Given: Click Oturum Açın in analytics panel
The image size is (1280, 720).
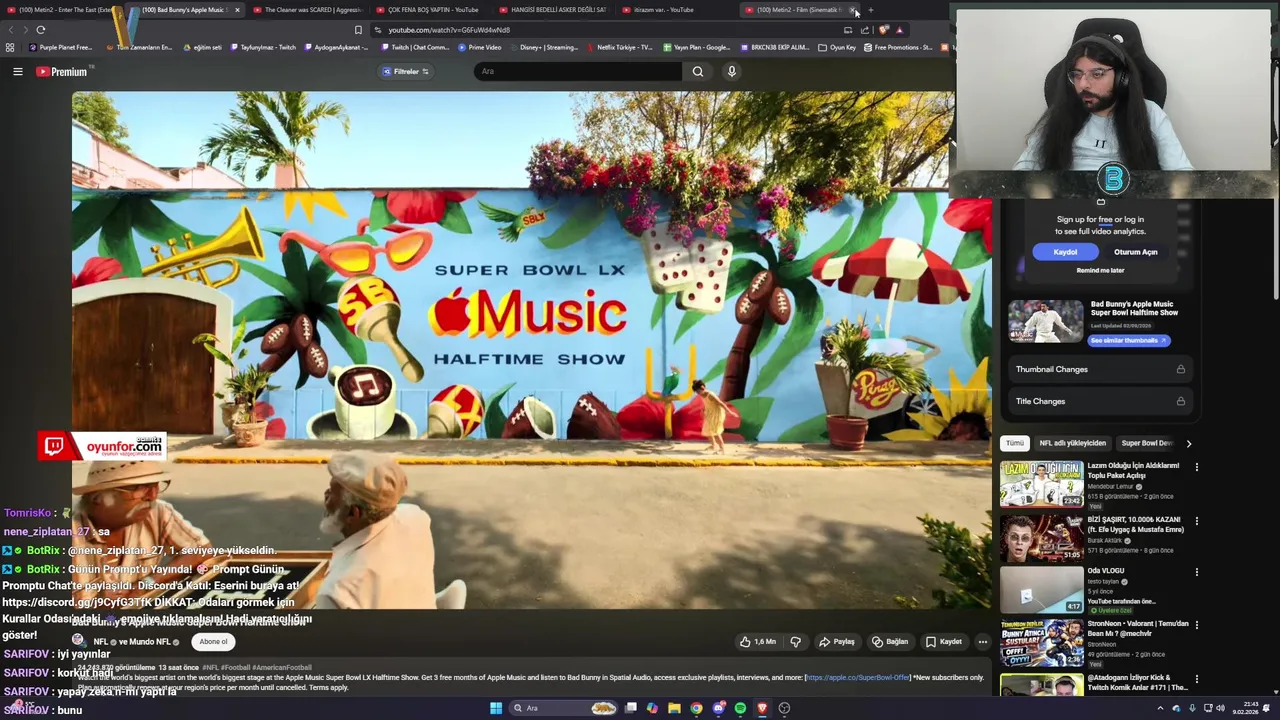Looking at the screenshot, I should tap(1135, 252).
